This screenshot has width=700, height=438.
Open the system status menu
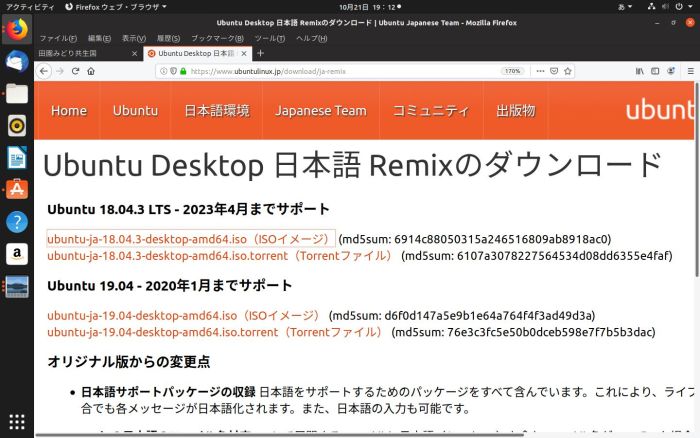[671, 7]
